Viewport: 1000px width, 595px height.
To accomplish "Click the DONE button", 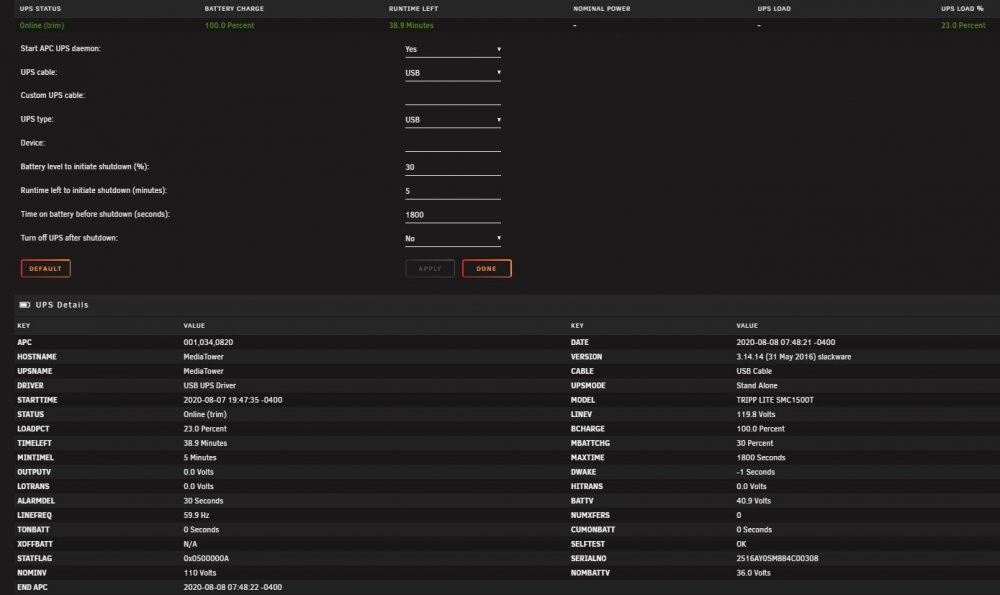I will coord(487,268).
